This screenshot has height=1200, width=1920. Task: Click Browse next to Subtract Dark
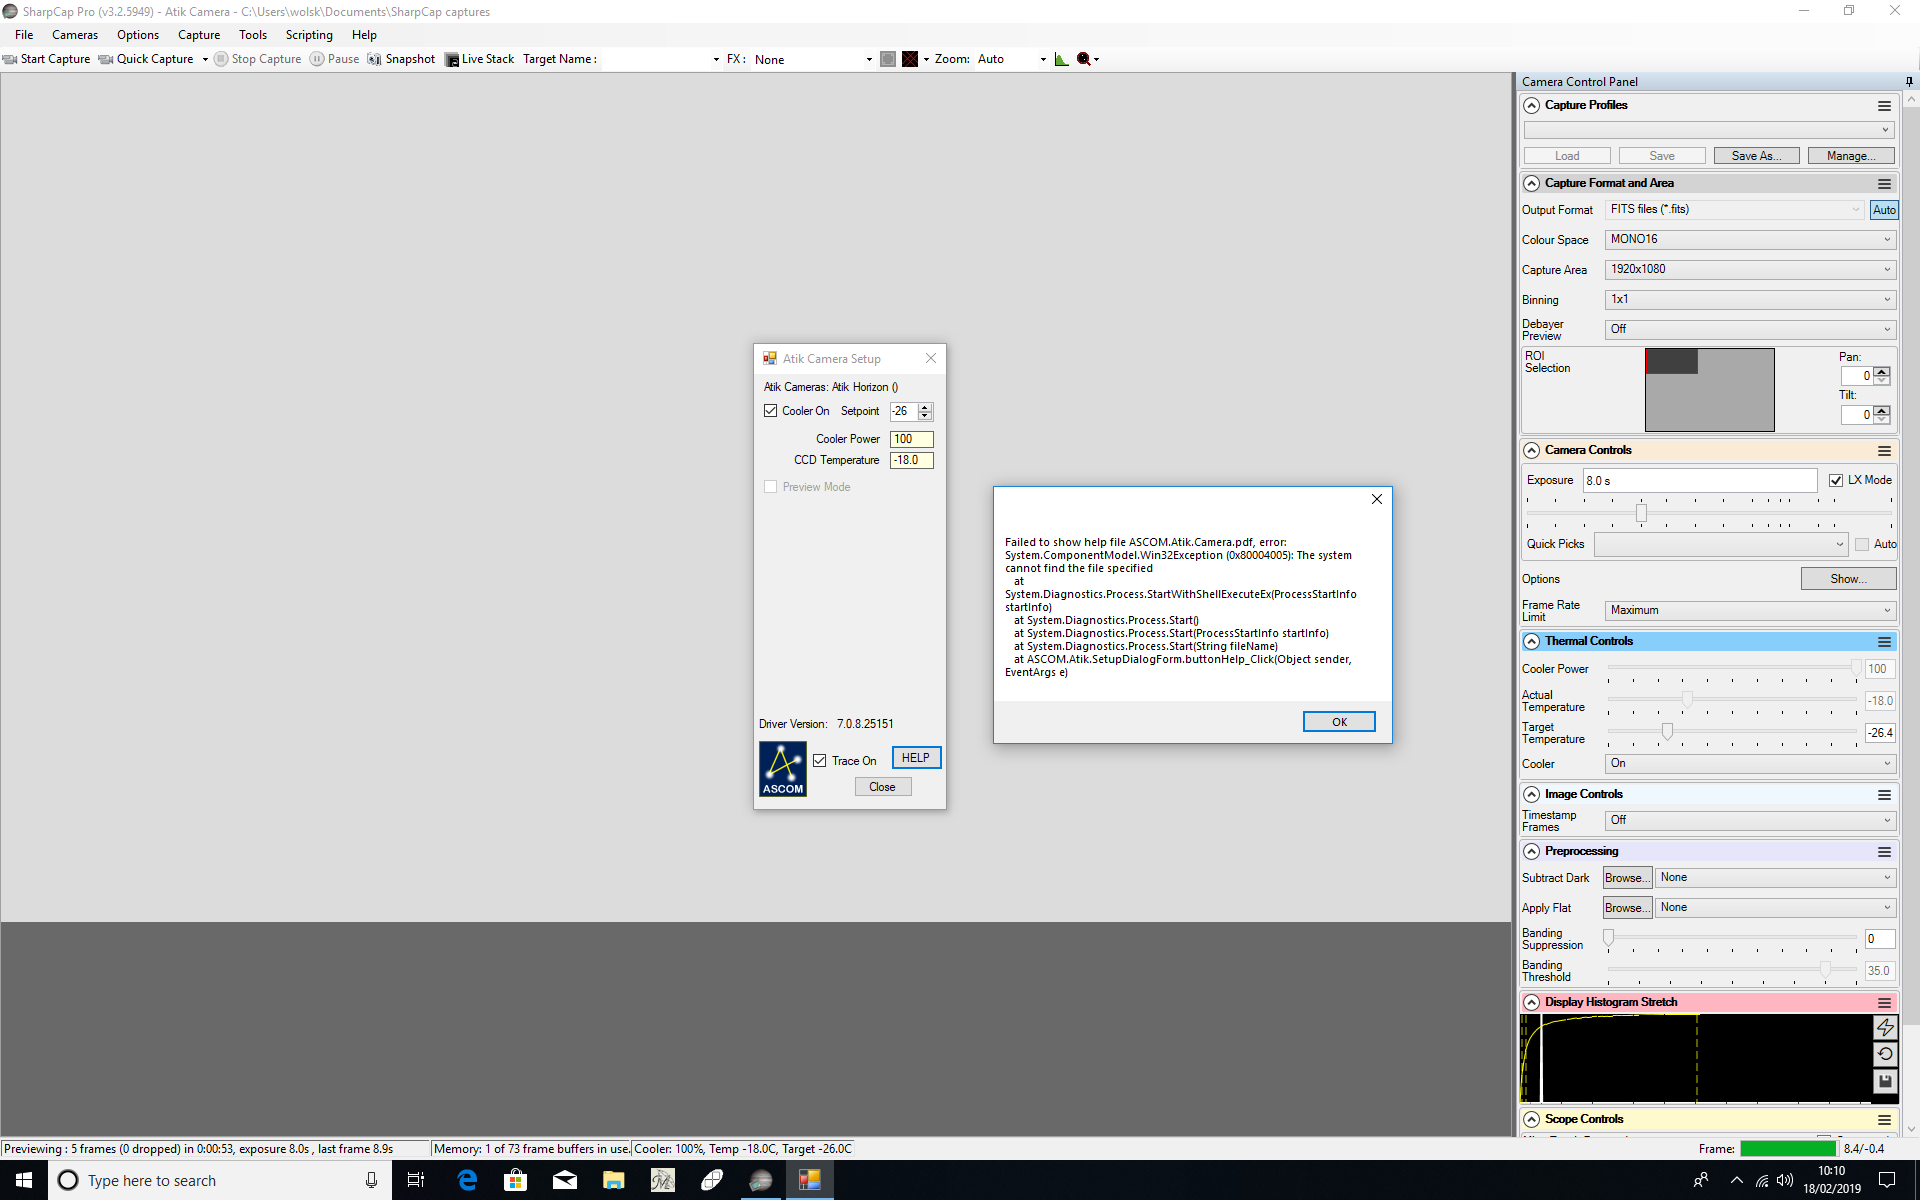click(1627, 878)
